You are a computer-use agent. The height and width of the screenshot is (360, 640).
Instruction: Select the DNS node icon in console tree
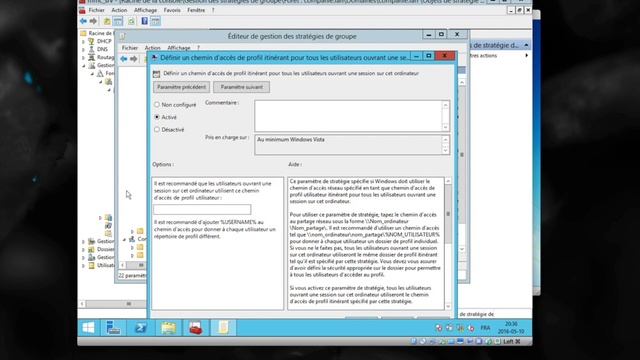pyautogui.click(x=92, y=49)
